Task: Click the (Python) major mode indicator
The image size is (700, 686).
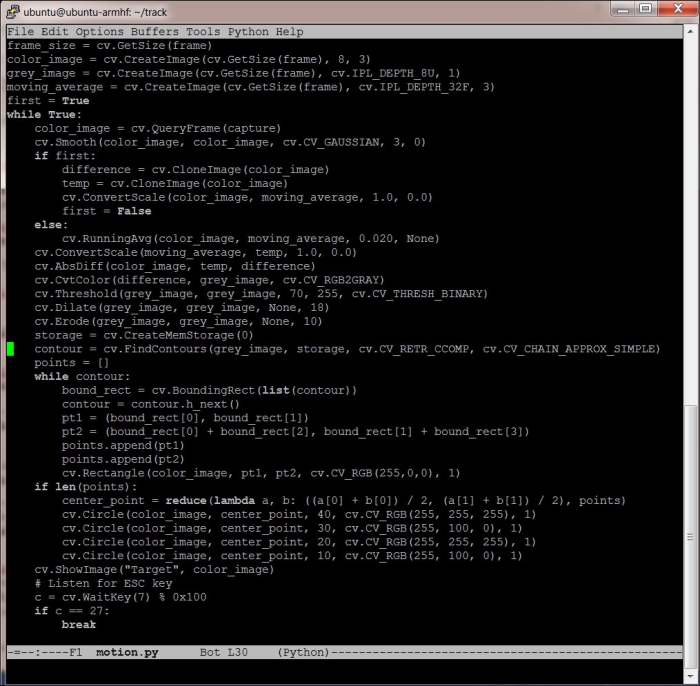Action: coord(304,652)
